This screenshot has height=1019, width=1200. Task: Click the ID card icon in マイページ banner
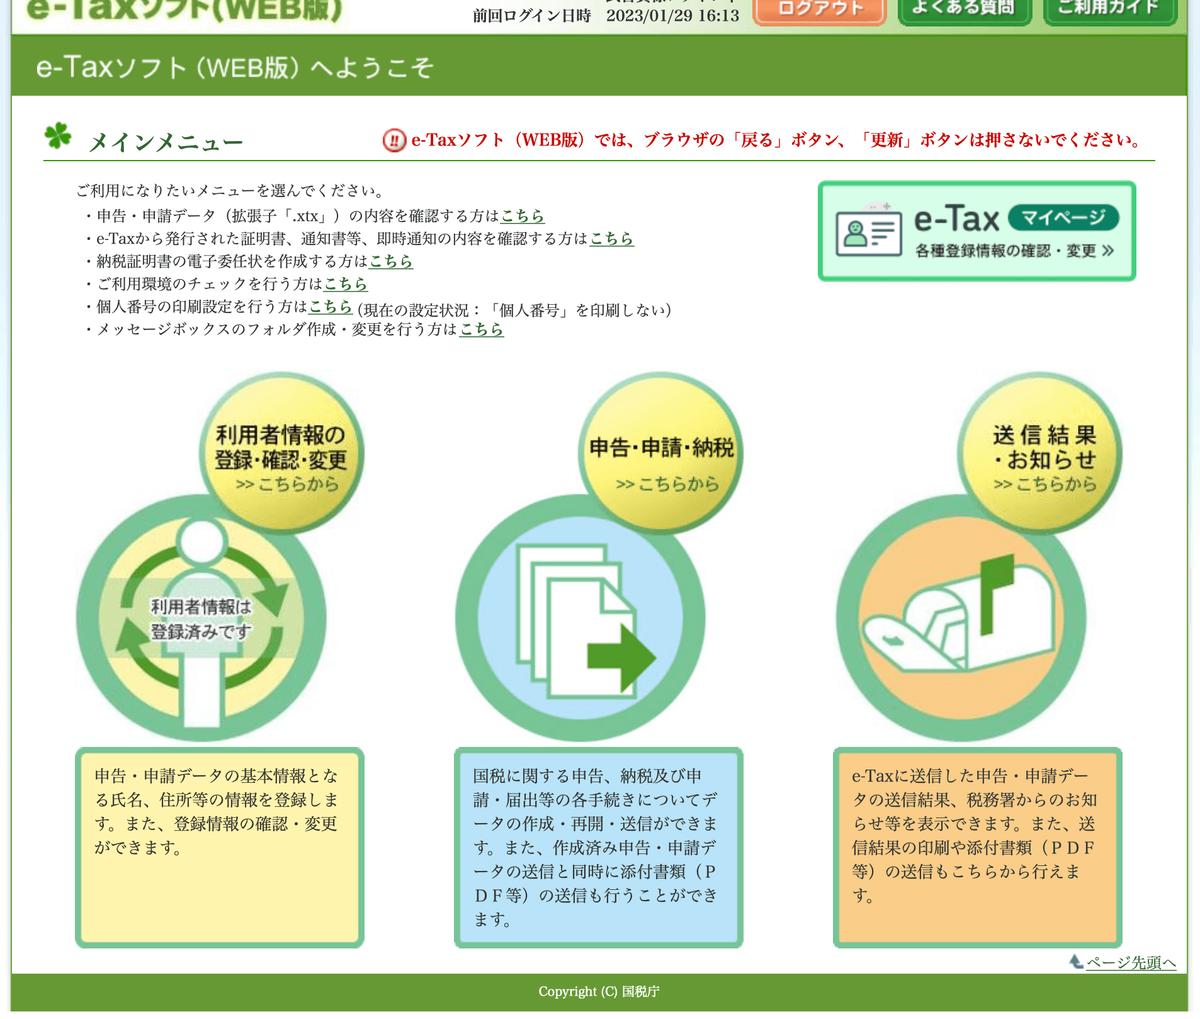868,232
